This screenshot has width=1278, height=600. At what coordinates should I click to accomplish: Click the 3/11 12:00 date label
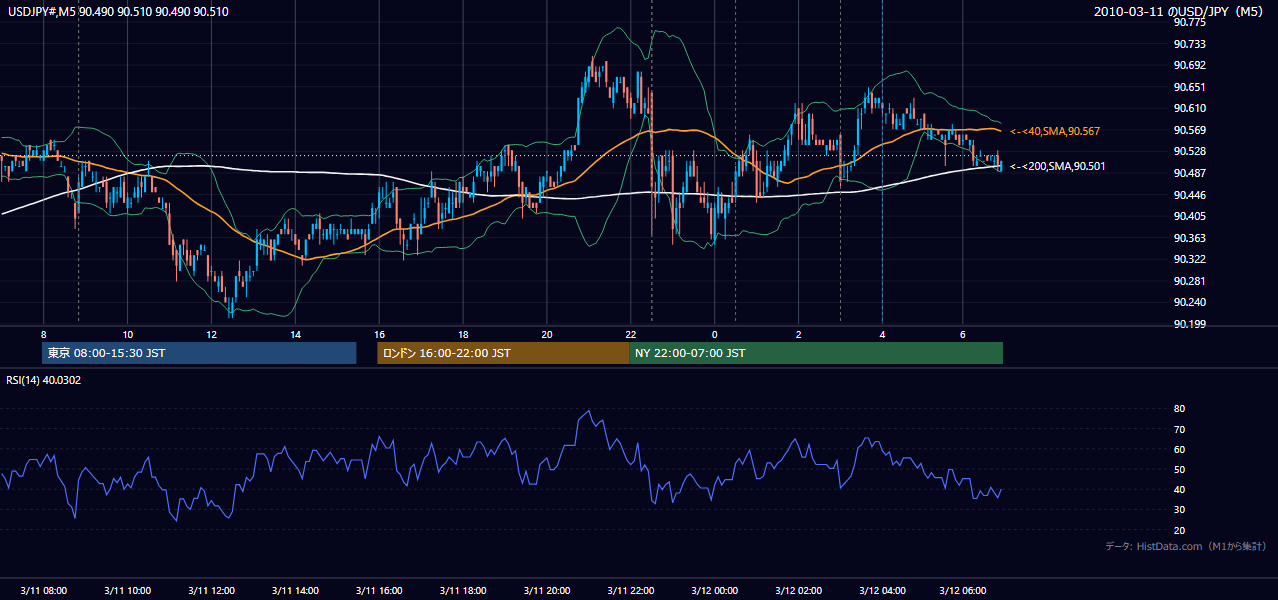[x=211, y=591]
